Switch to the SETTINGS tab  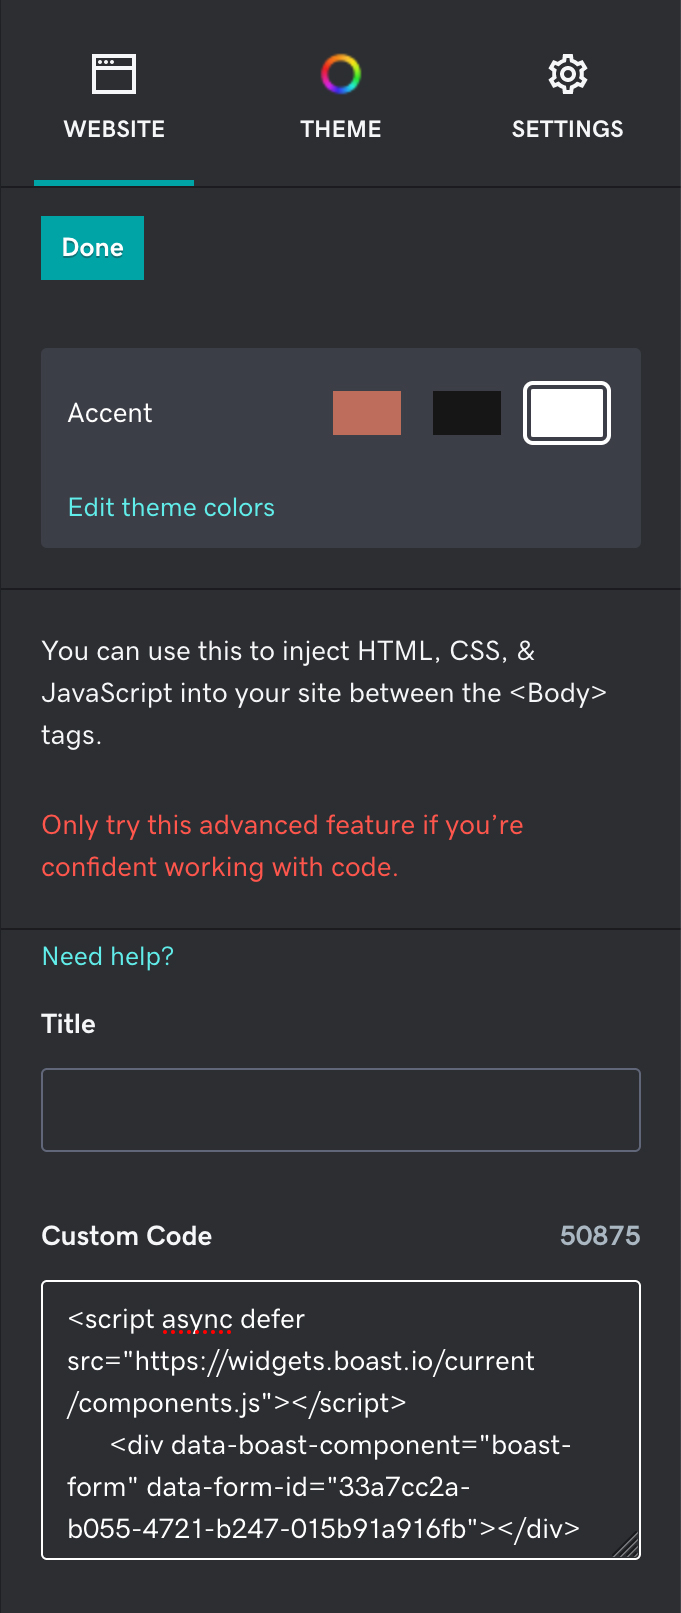567,128
